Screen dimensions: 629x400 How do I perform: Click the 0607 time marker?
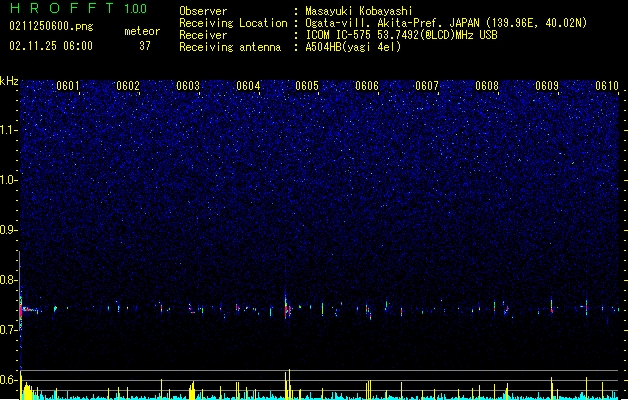pos(427,86)
